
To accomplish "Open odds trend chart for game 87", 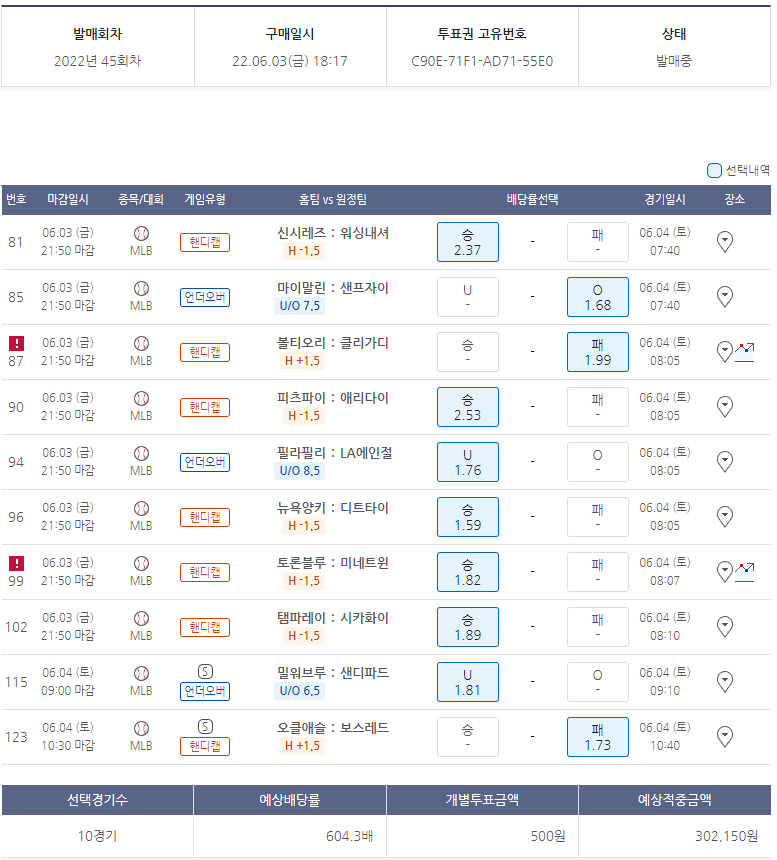I will (745, 352).
